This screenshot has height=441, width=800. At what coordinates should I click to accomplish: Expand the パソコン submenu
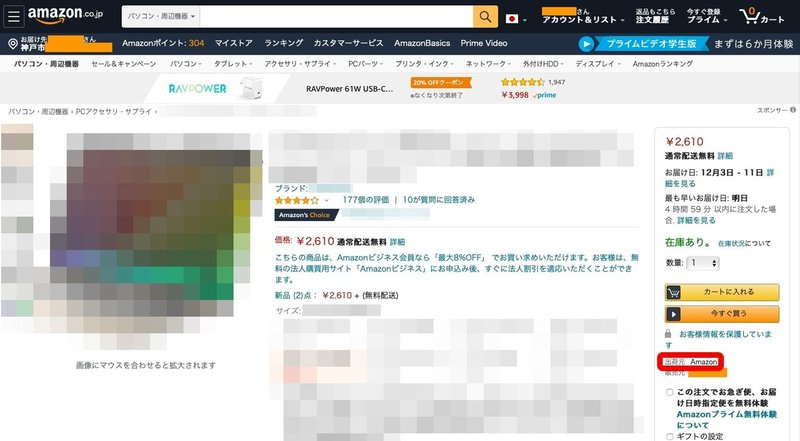186,64
